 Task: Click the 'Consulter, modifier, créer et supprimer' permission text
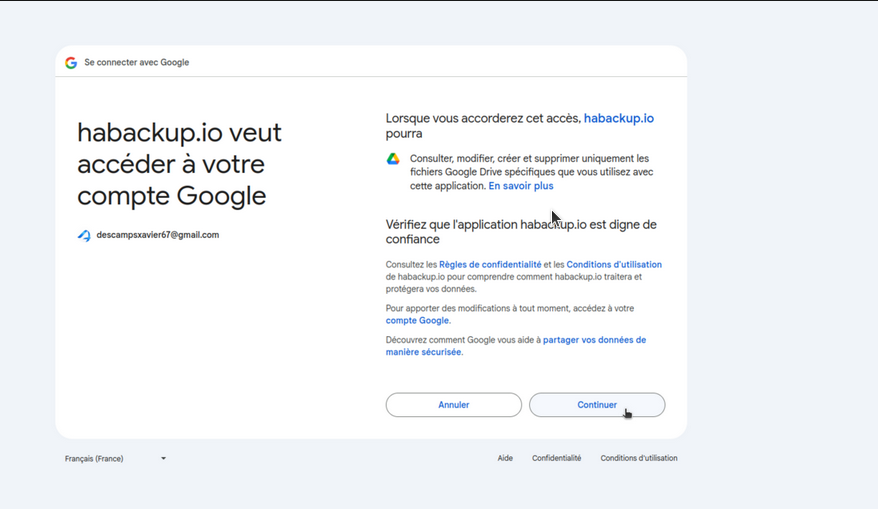click(x=531, y=172)
